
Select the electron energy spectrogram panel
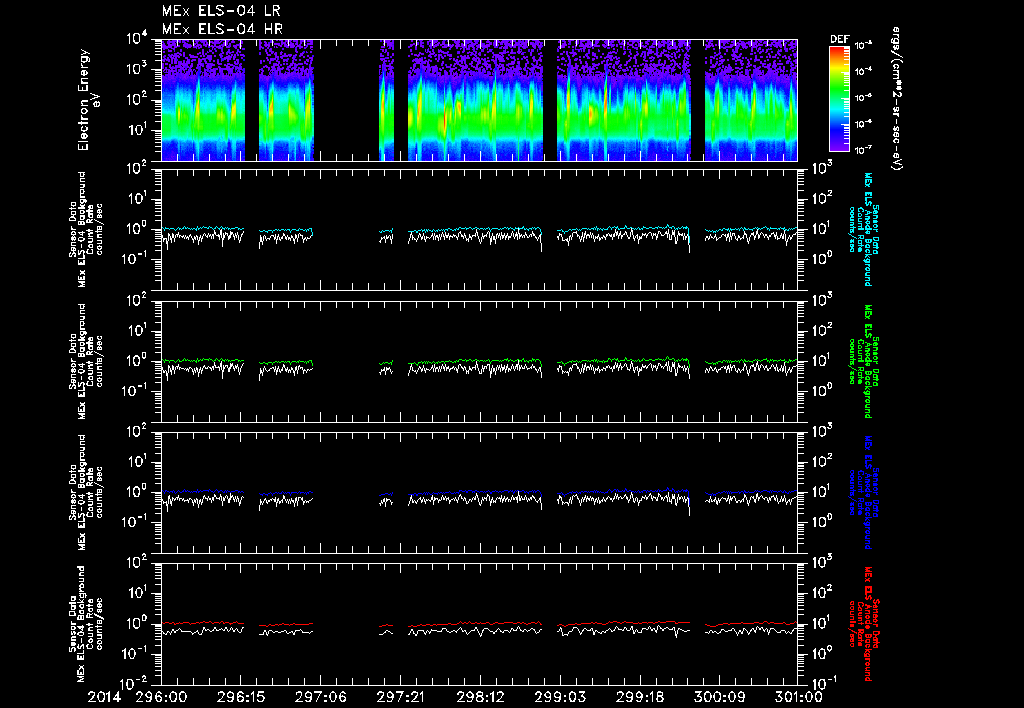click(x=479, y=100)
